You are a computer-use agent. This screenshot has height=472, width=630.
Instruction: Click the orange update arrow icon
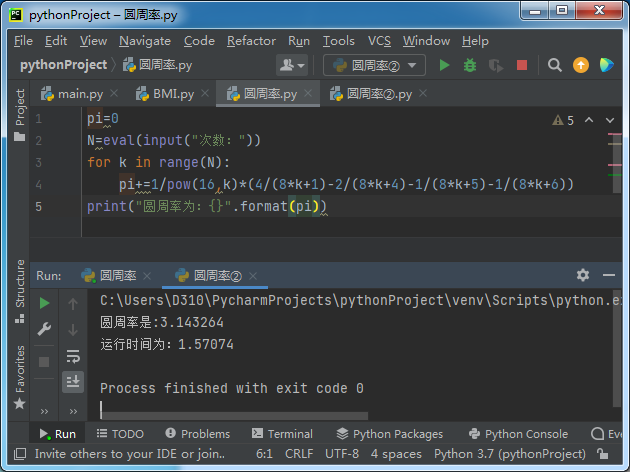click(581, 65)
